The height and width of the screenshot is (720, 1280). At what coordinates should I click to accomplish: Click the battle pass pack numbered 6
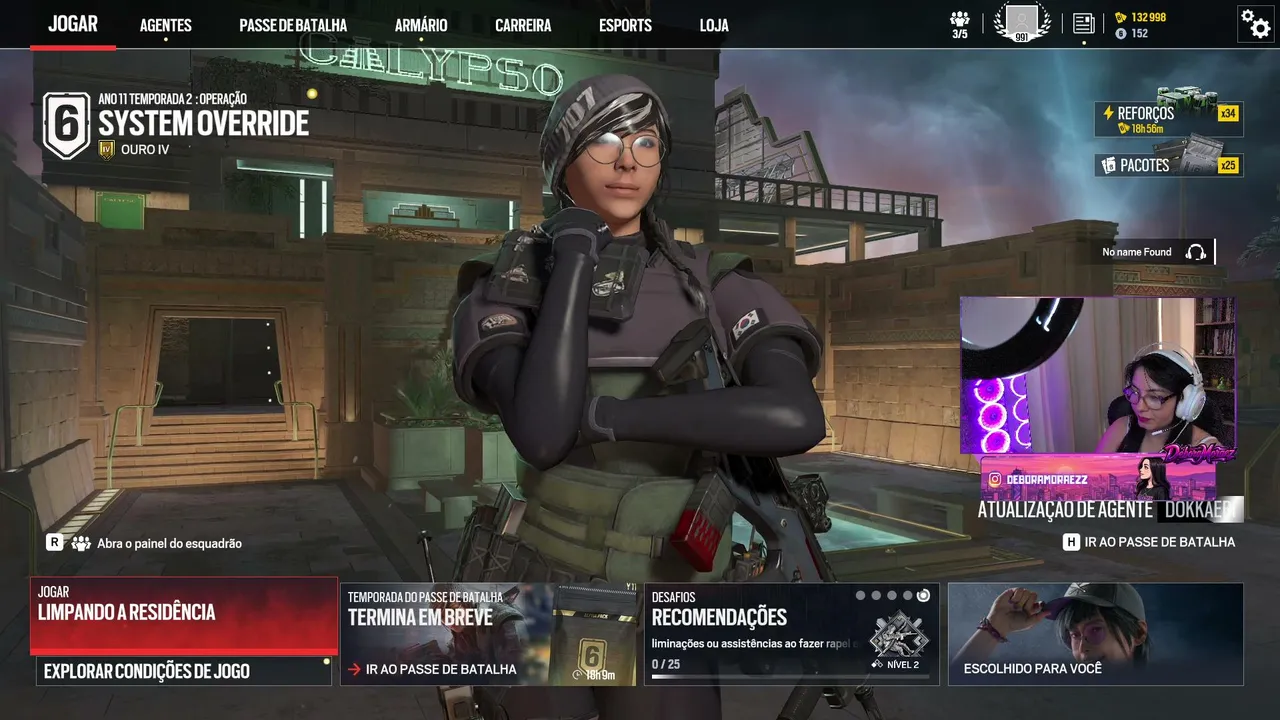(593, 635)
